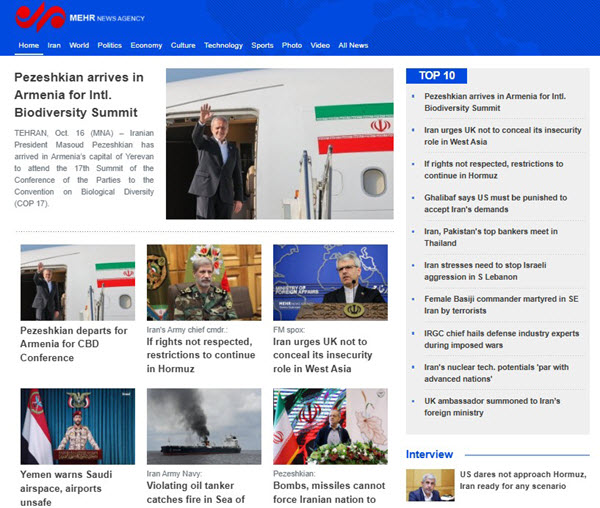Navigate to the Culture section
Screen dimensions: 600x508
pos(183,45)
